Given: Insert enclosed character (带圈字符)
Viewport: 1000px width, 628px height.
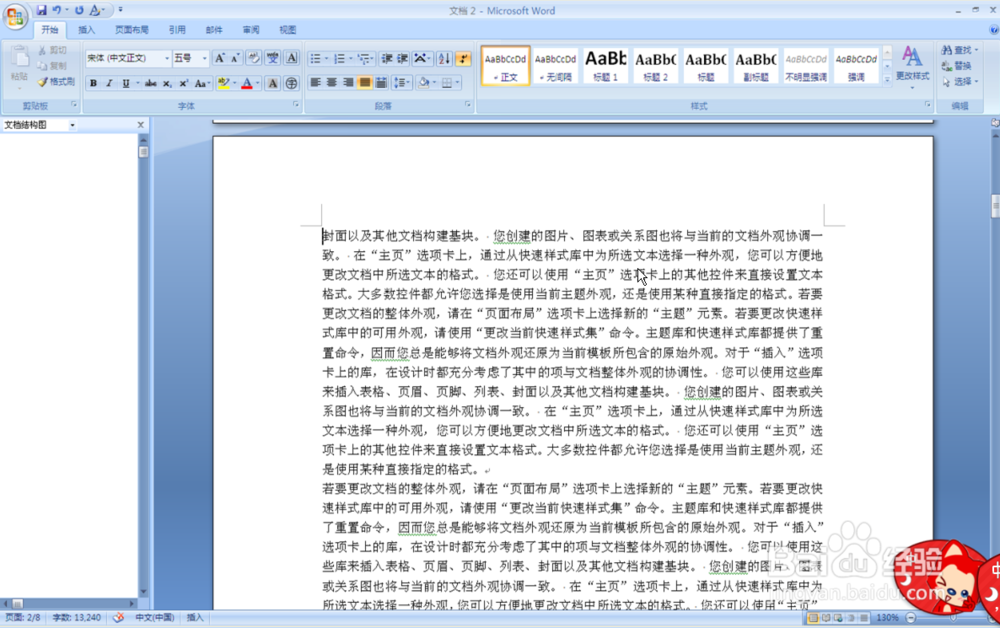Looking at the screenshot, I should coord(291,84).
